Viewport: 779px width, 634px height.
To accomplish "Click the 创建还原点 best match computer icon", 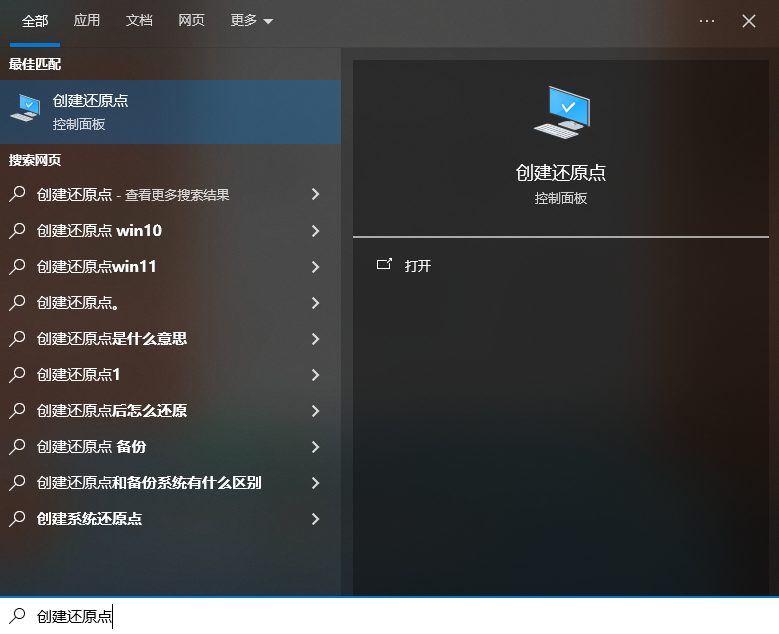I will pos(24,111).
